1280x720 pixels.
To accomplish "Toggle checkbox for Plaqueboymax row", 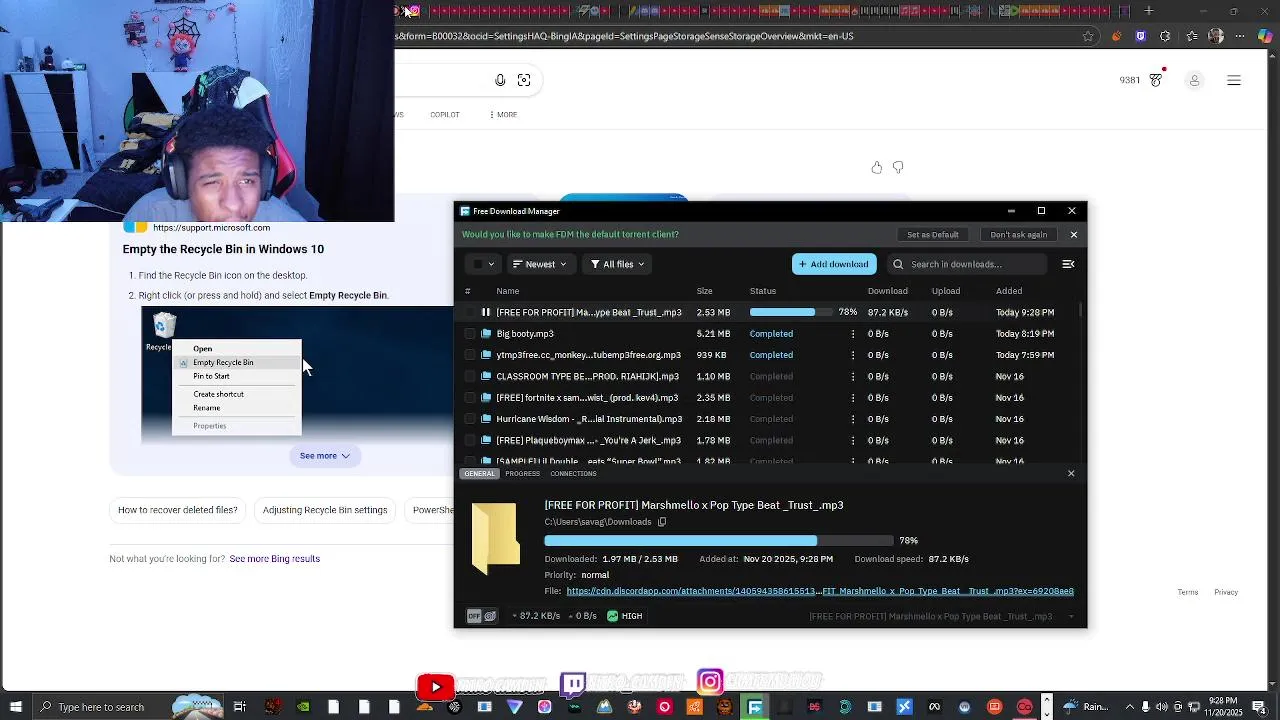I will [x=471, y=440].
